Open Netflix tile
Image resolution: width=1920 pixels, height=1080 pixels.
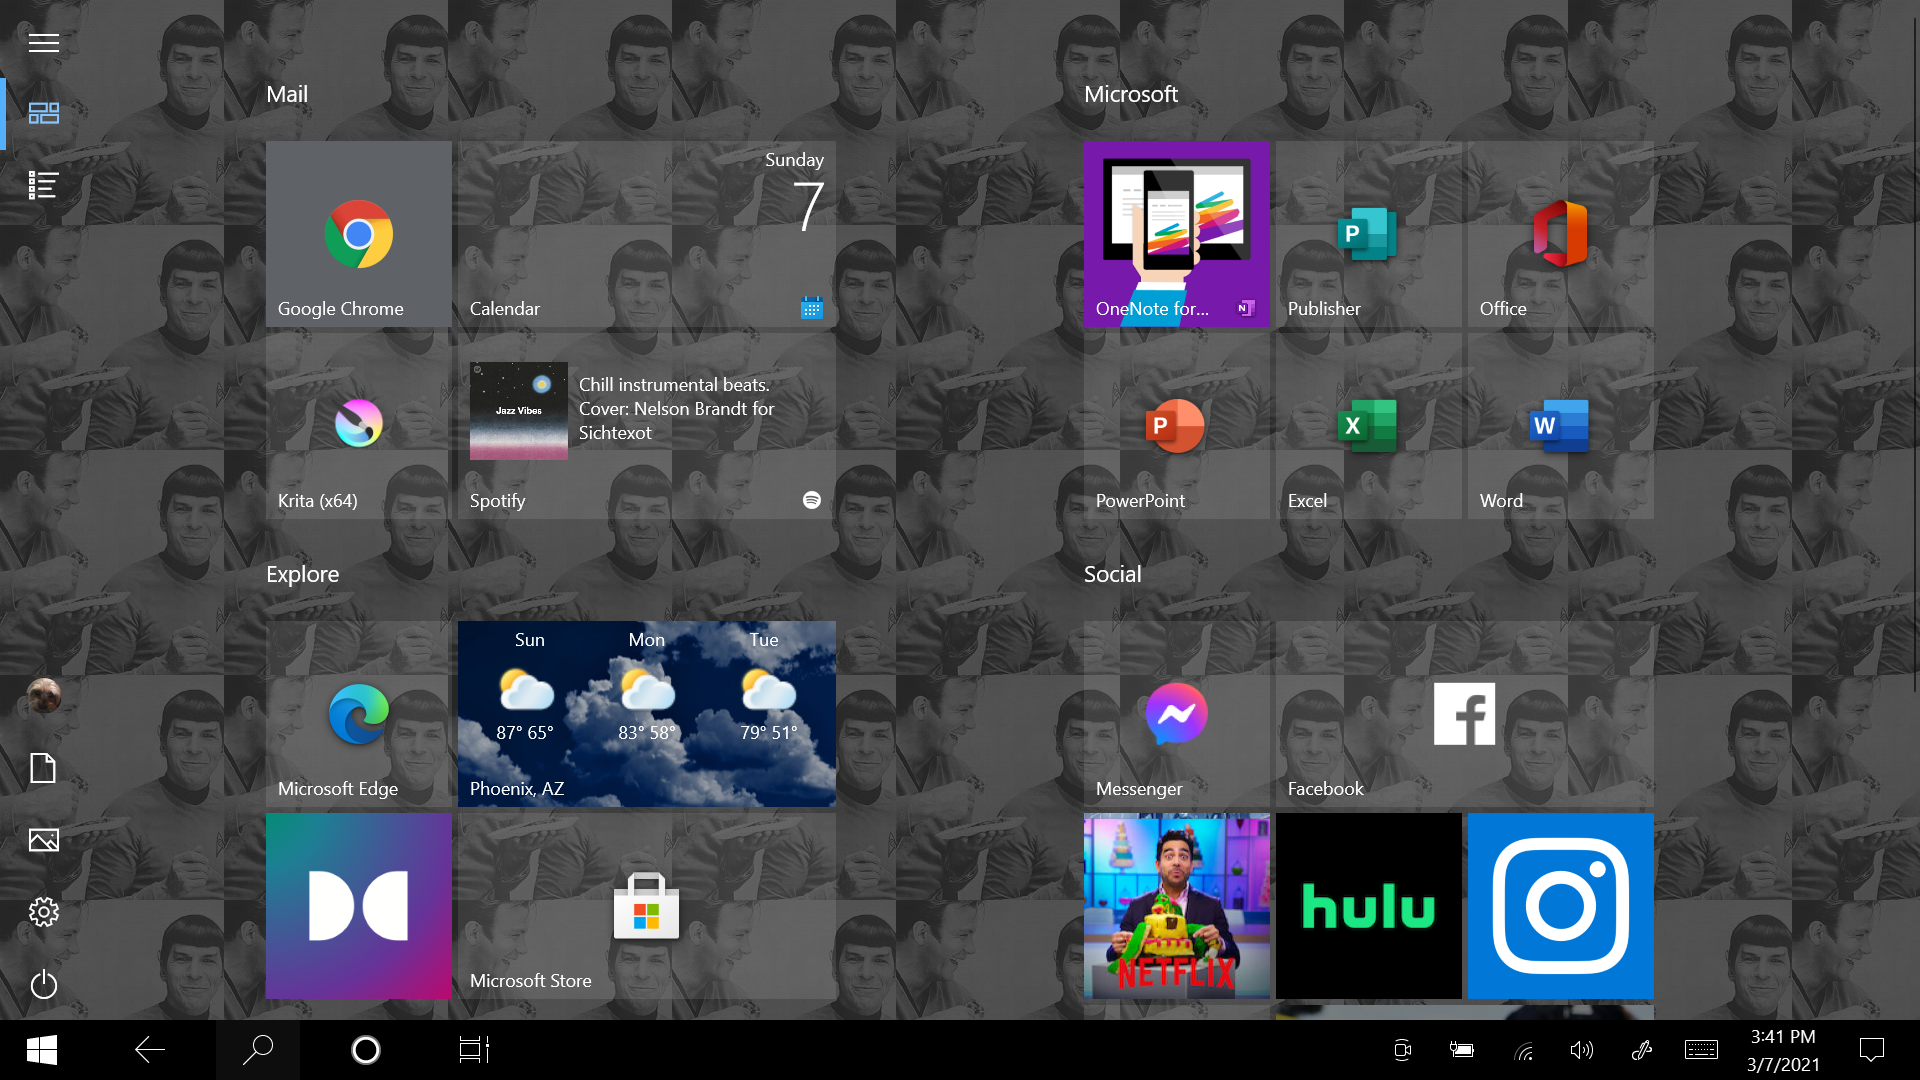click(x=1177, y=906)
